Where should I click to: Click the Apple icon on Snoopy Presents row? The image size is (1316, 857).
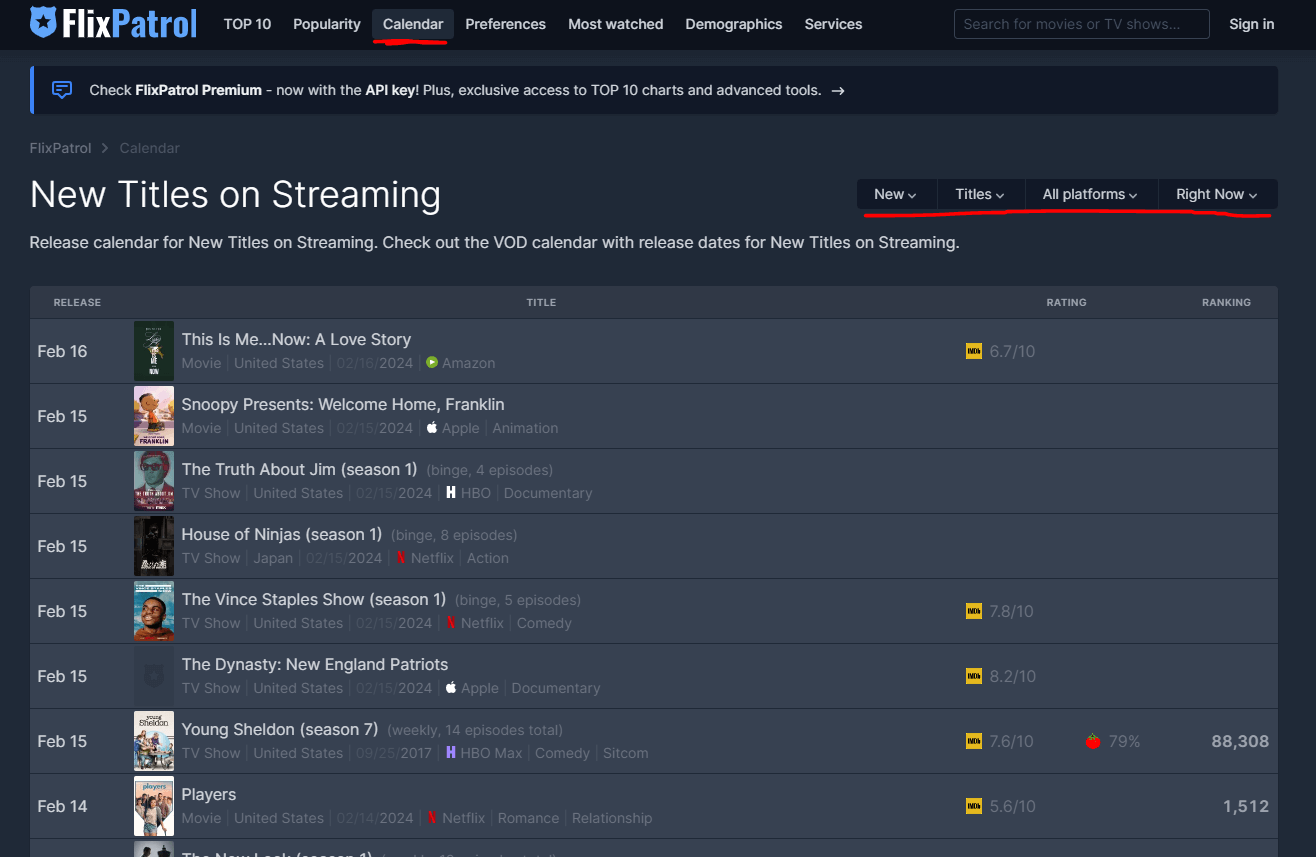(x=432, y=428)
